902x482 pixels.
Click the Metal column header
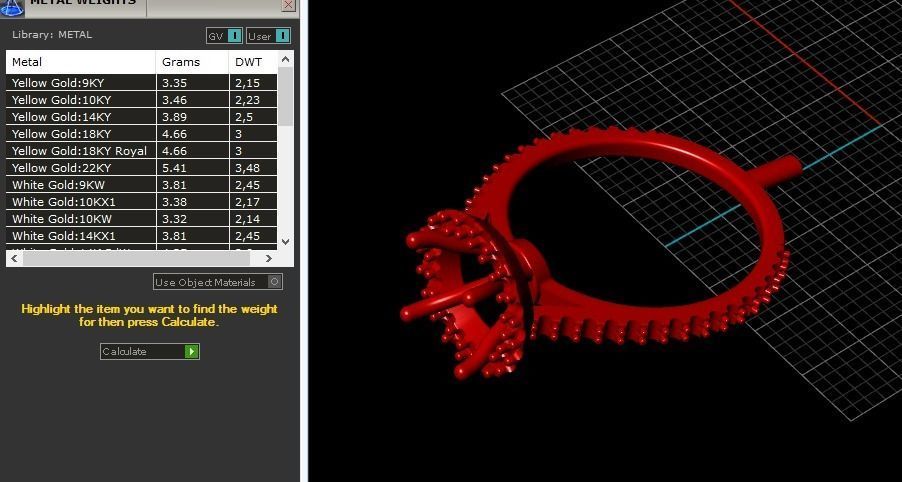tap(81, 62)
